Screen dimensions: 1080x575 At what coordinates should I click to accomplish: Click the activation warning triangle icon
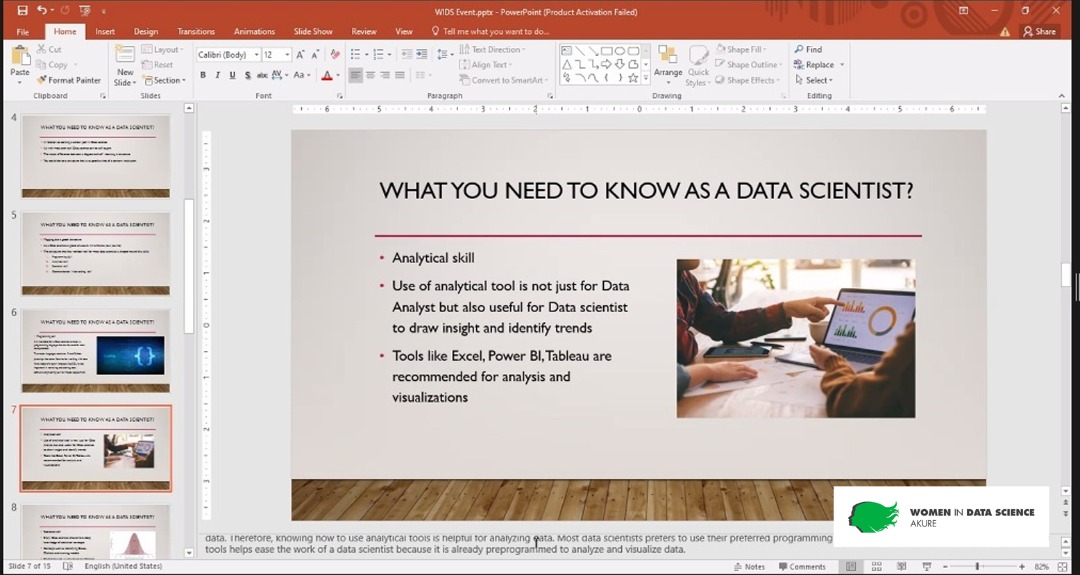pyautogui.click(x=1005, y=32)
